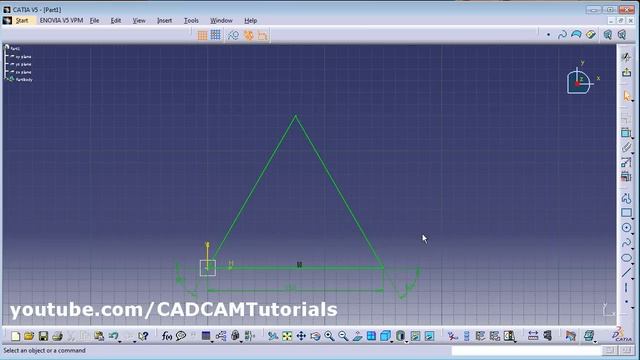This screenshot has height=360, width=640.
Task: Click the Exit Workbench icon
Action: click(x=627, y=73)
